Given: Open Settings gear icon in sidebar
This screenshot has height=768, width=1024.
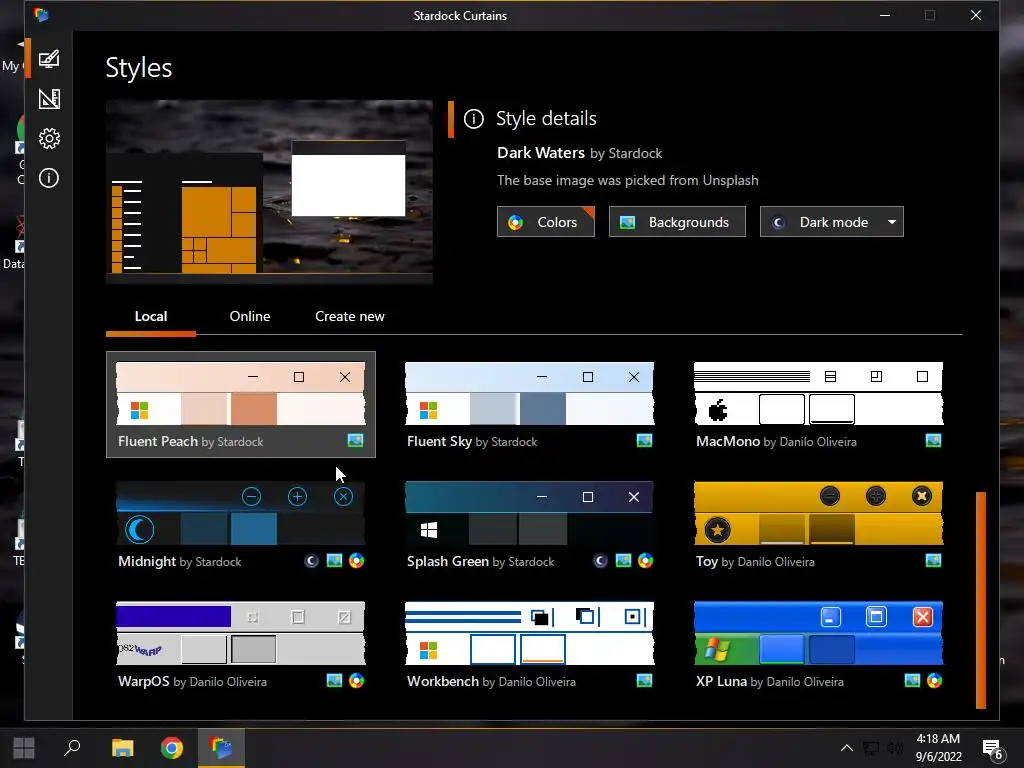Looking at the screenshot, I should [49, 138].
